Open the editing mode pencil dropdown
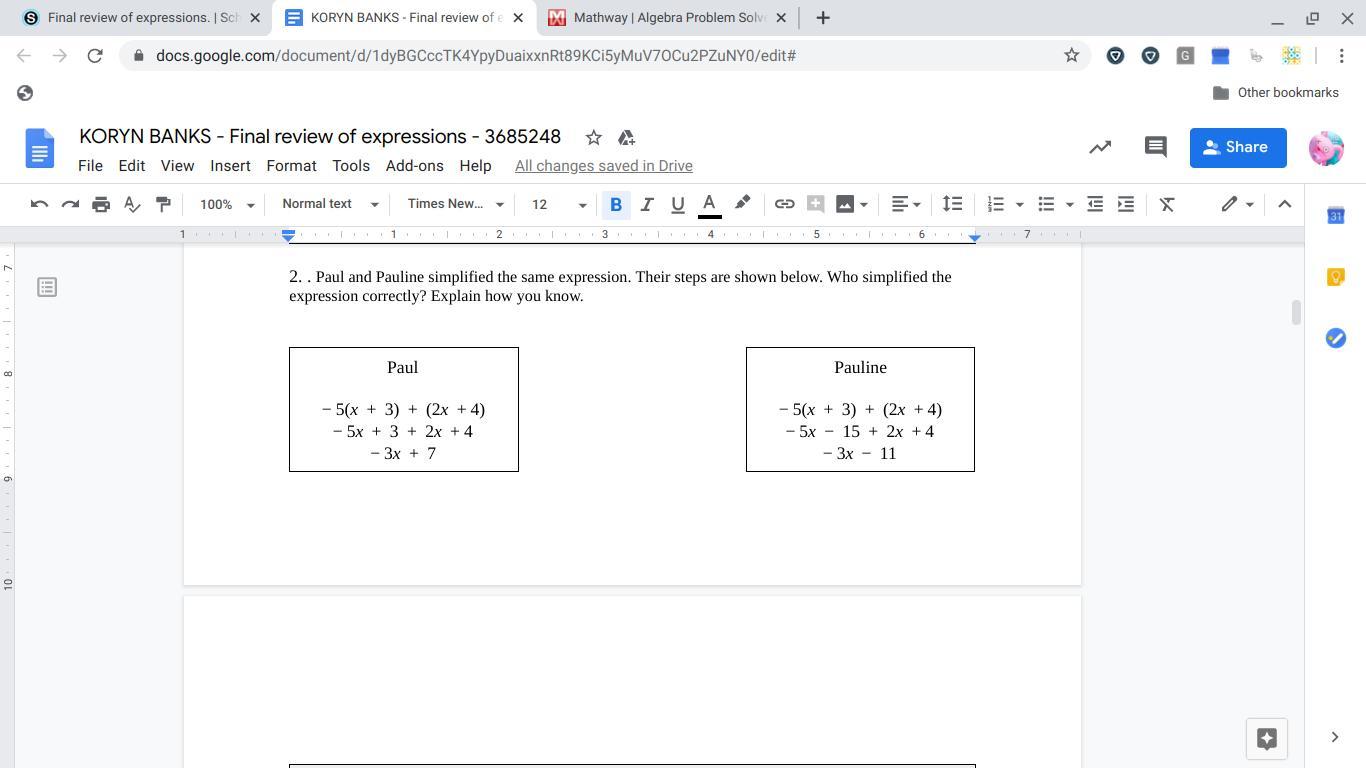 [1237, 204]
